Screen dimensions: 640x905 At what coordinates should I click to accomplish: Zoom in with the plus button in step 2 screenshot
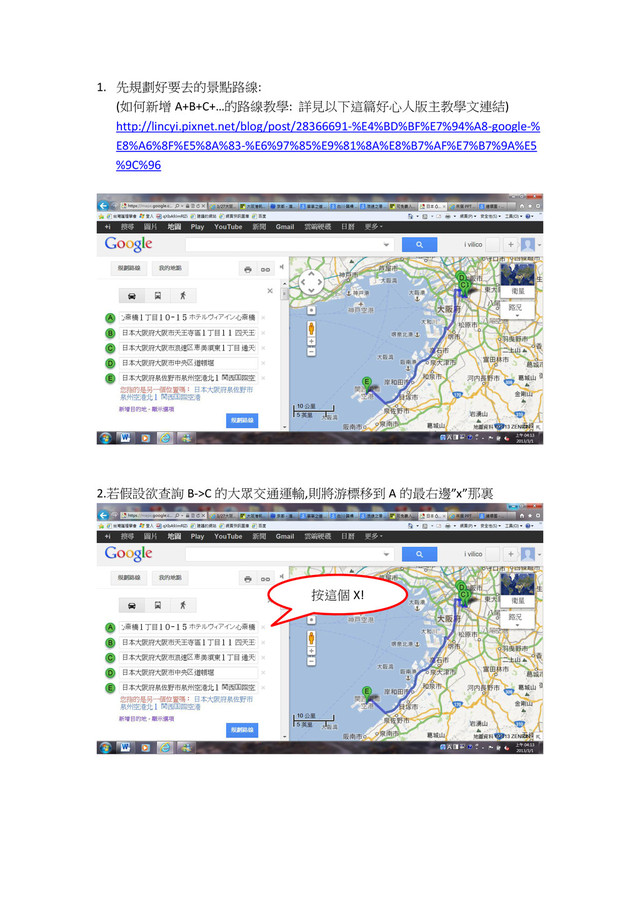coord(311,651)
